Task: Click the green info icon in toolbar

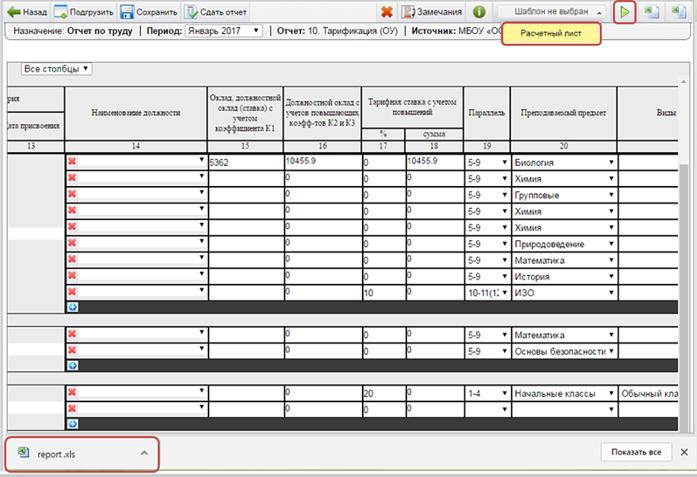Action: 479,12
